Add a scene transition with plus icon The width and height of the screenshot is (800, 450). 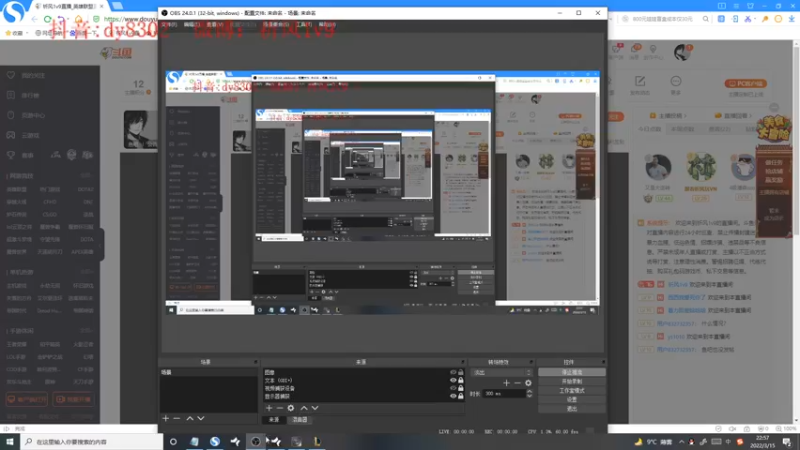pos(506,383)
